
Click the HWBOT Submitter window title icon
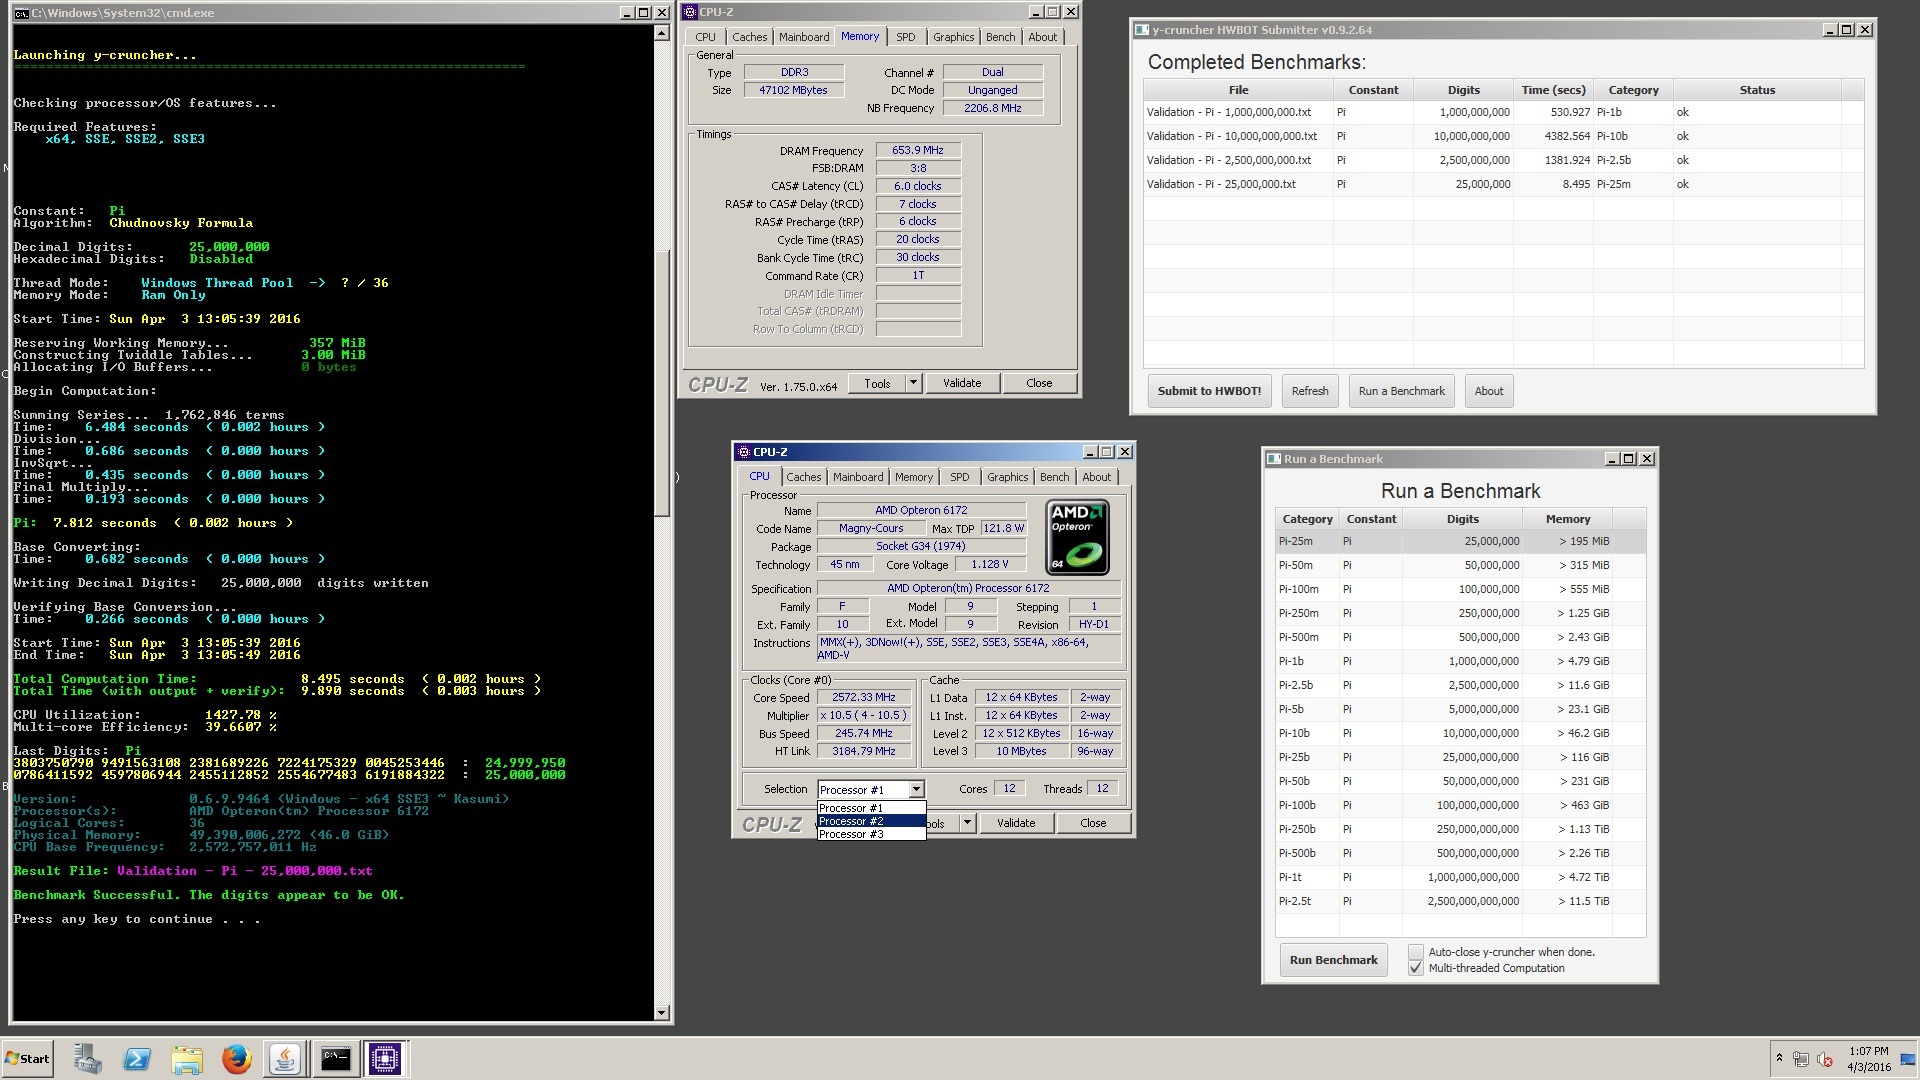[1142, 30]
